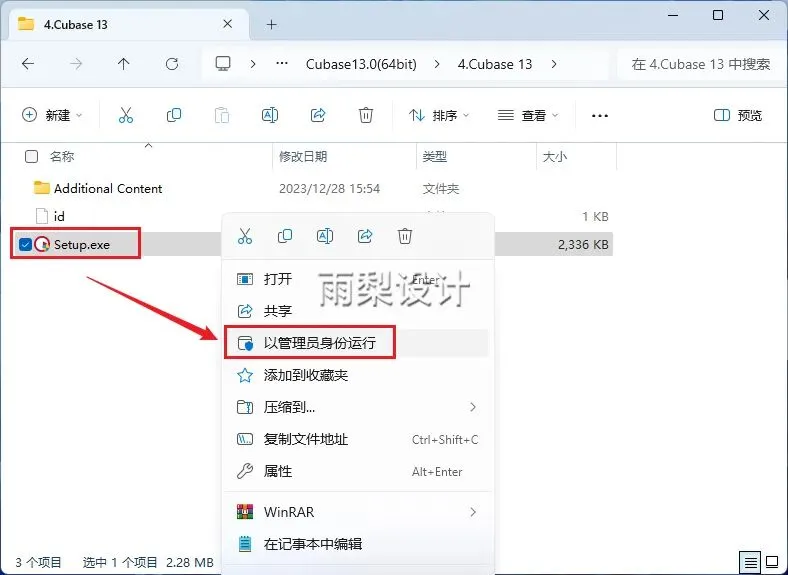The image size is (788, 575).
Task: Refresh the current folder view
Action: pyautogui.click(x=172, y=64)
